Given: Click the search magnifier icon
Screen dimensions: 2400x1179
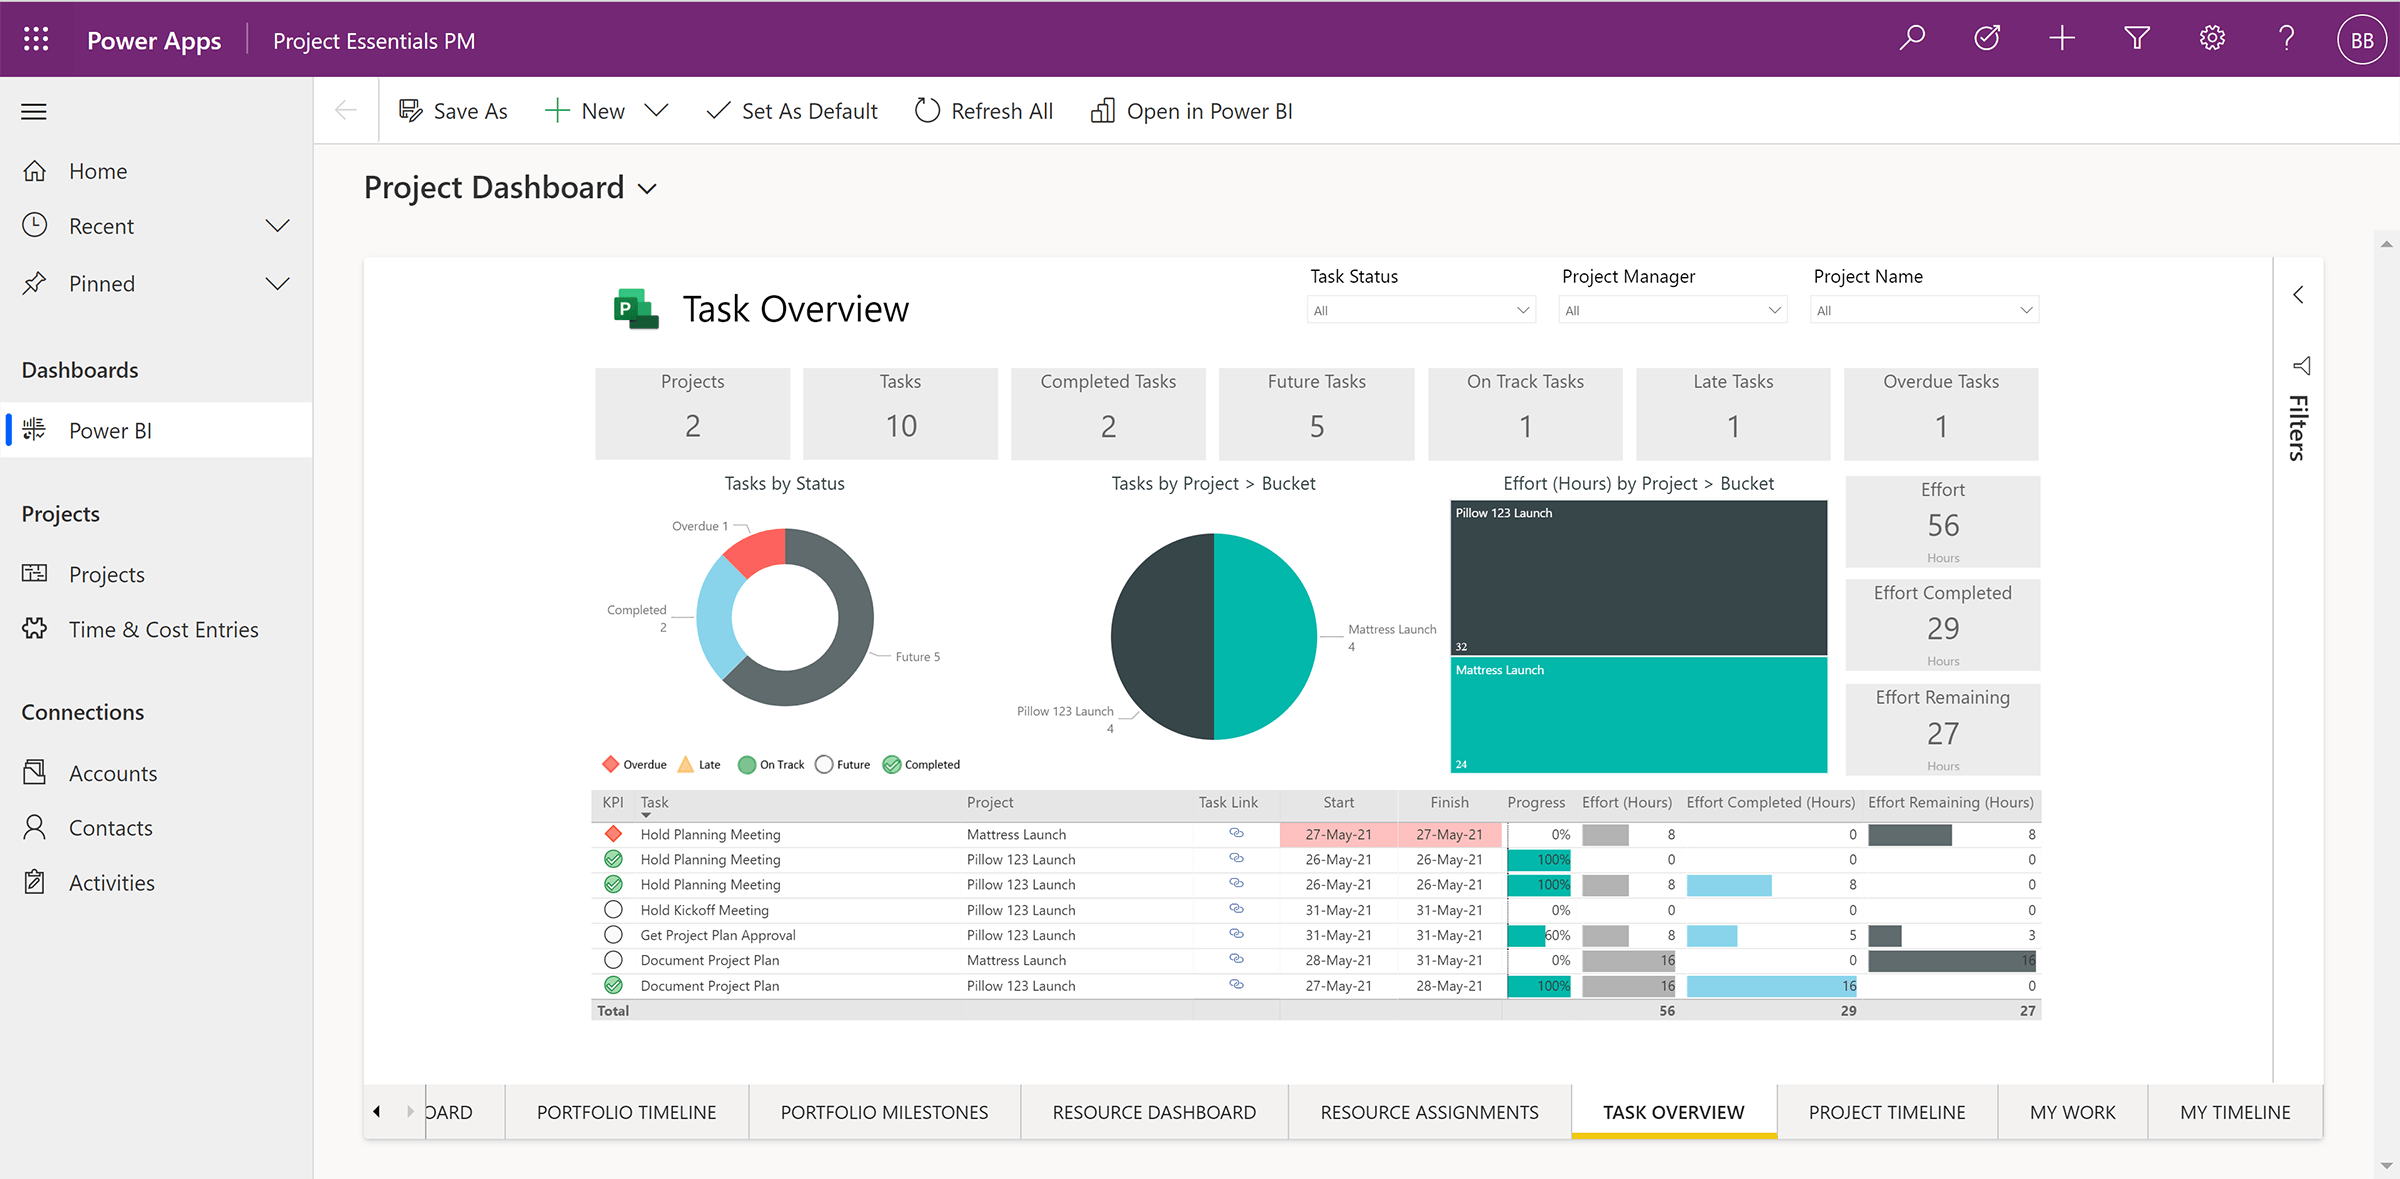Looking at the screenshot, I should (1912, 39).
